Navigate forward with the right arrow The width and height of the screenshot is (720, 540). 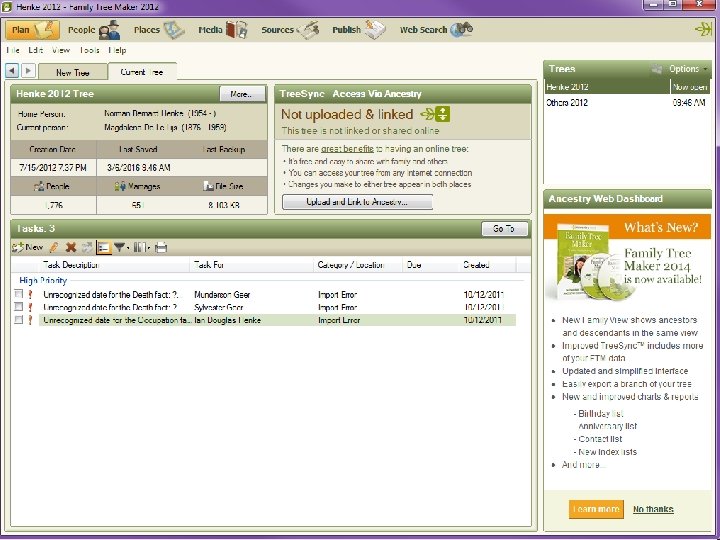(x=28, y=71)
